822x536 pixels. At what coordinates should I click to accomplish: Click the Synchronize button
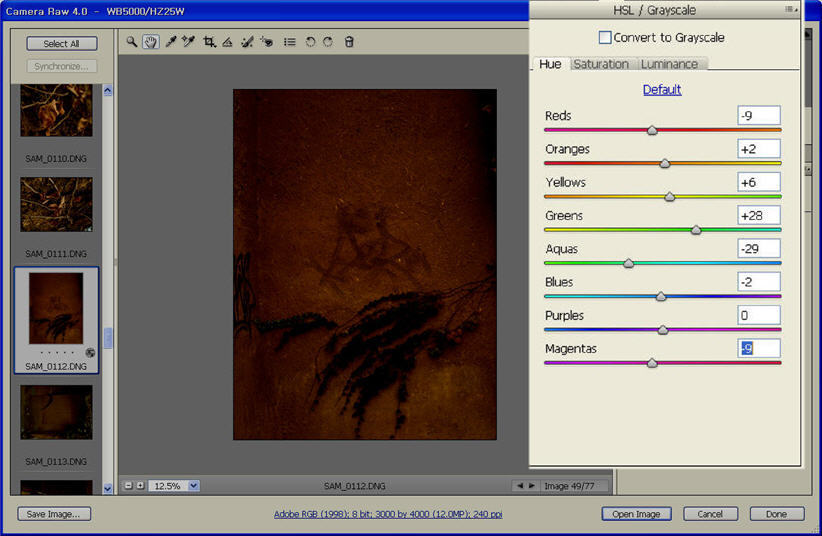pyautogui.click(x=62, y=66)
